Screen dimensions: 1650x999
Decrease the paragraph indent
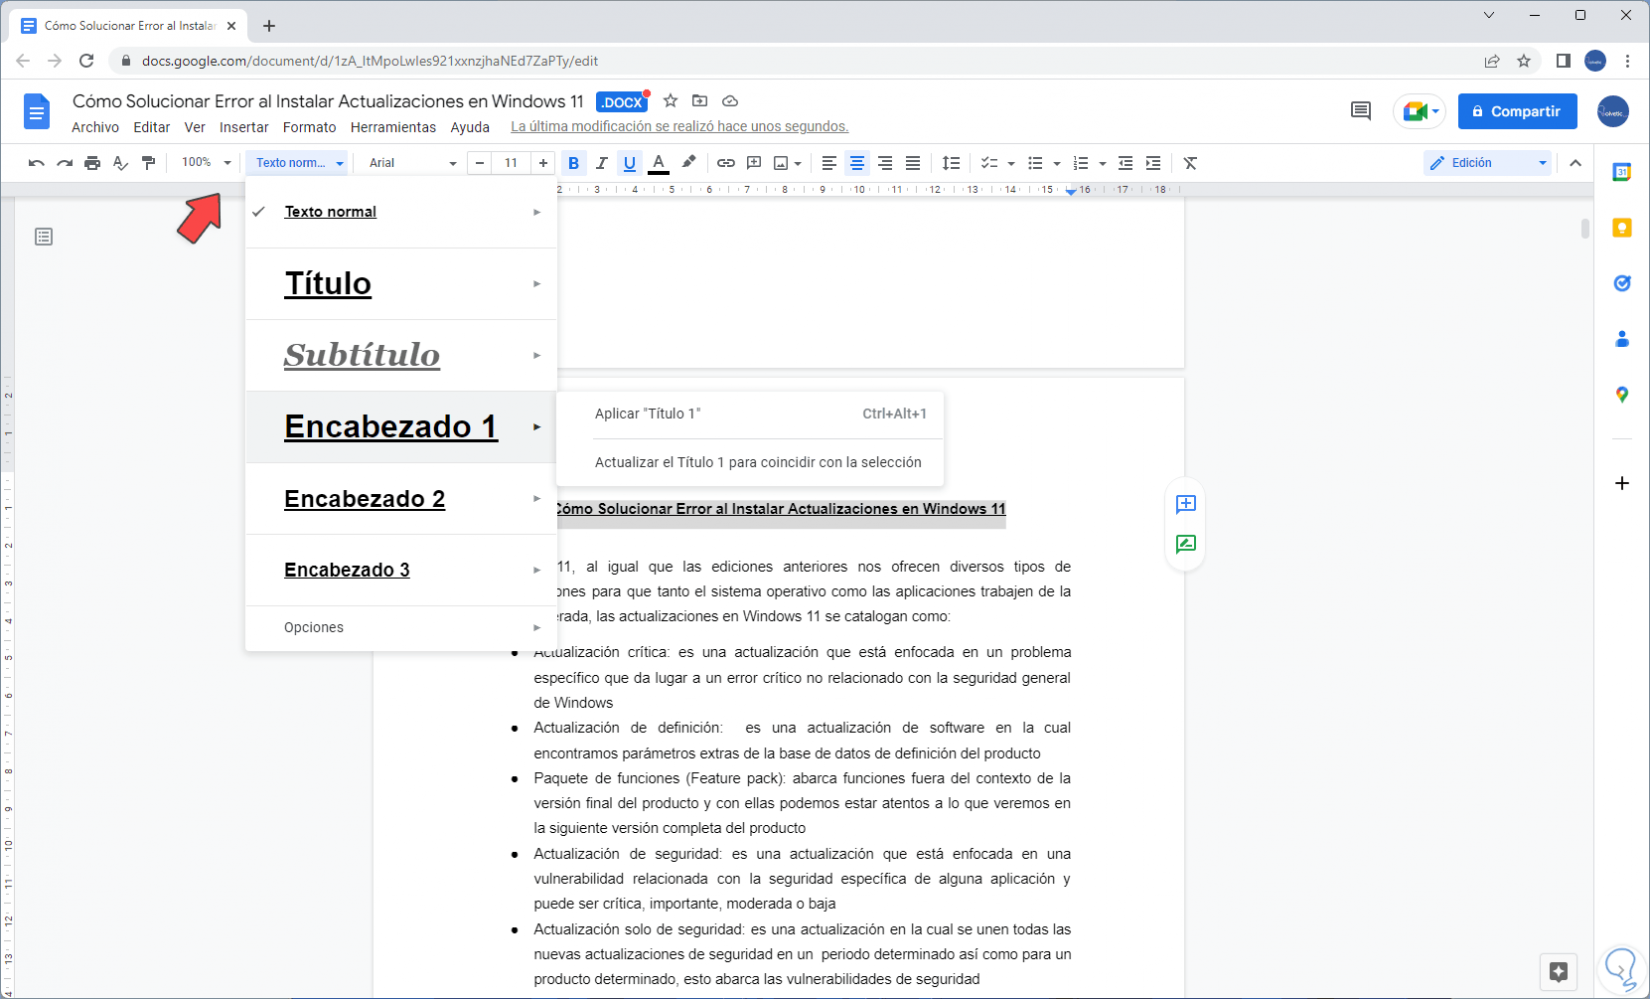[x=1125, y=163]
